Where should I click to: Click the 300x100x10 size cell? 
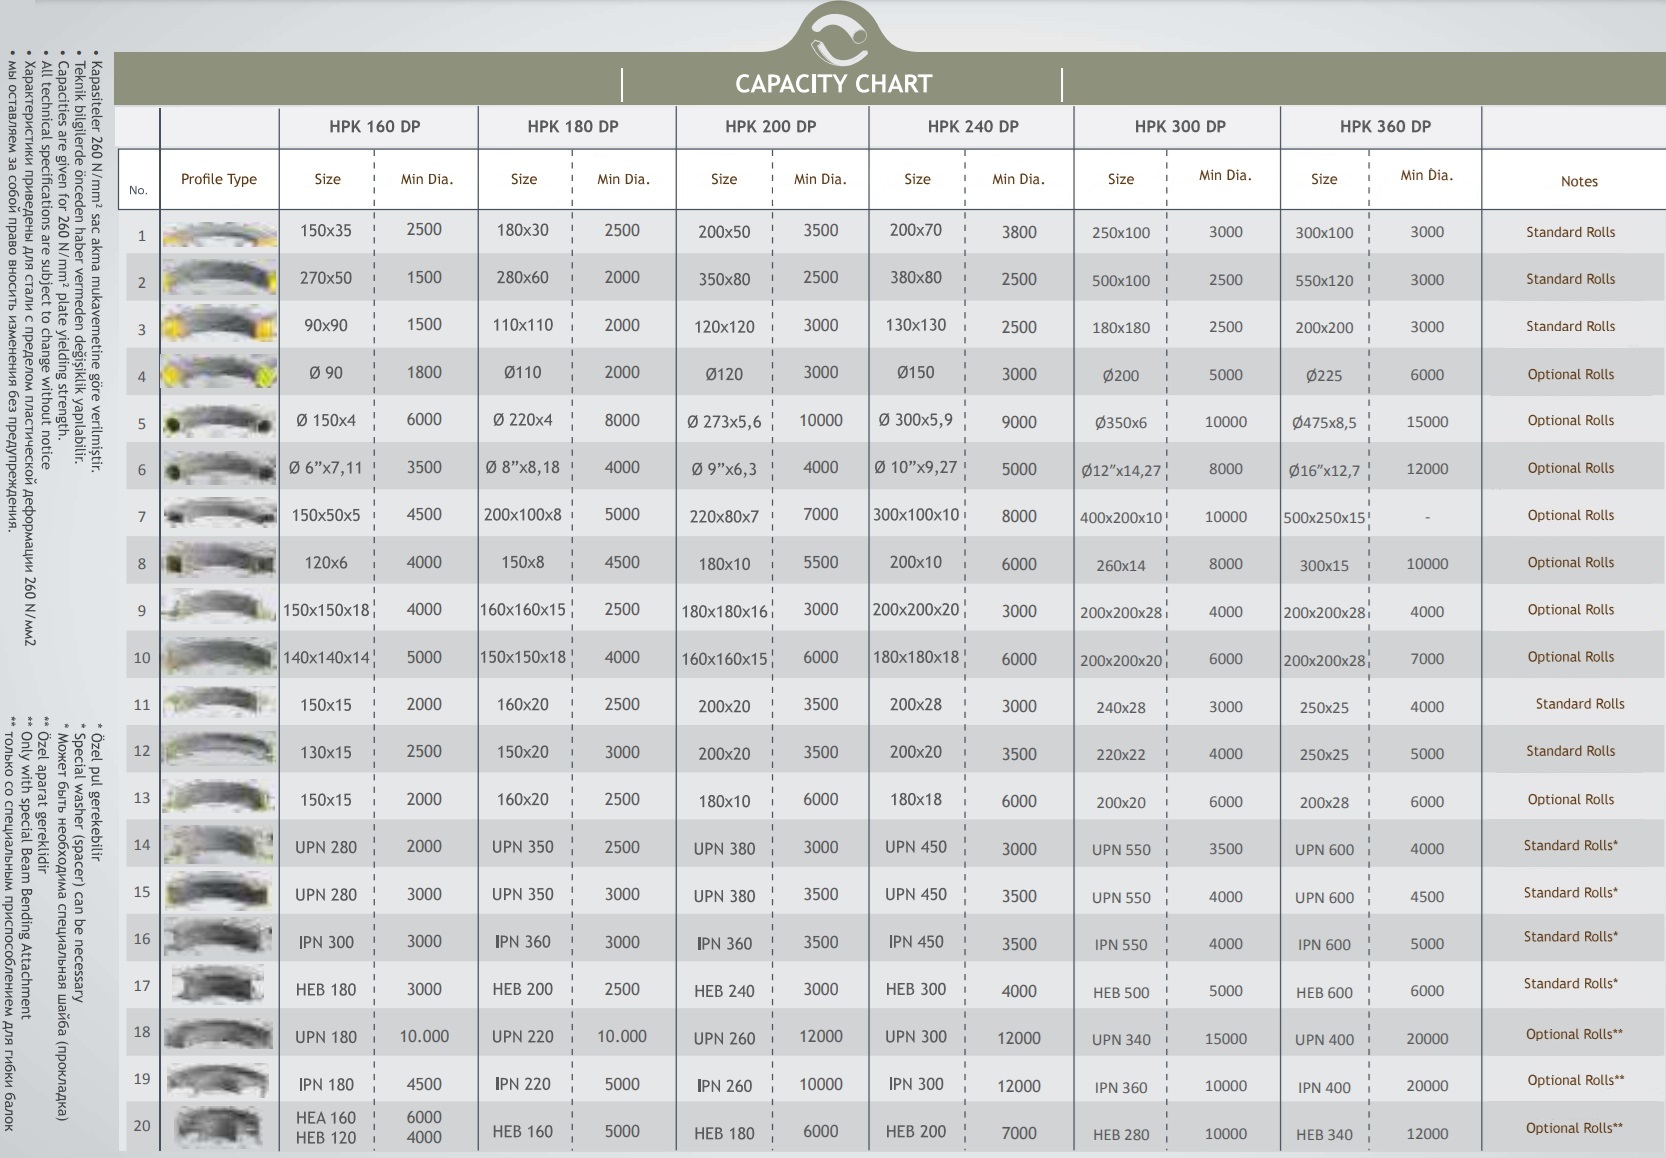pyautogui.click(x=916, y=515)
